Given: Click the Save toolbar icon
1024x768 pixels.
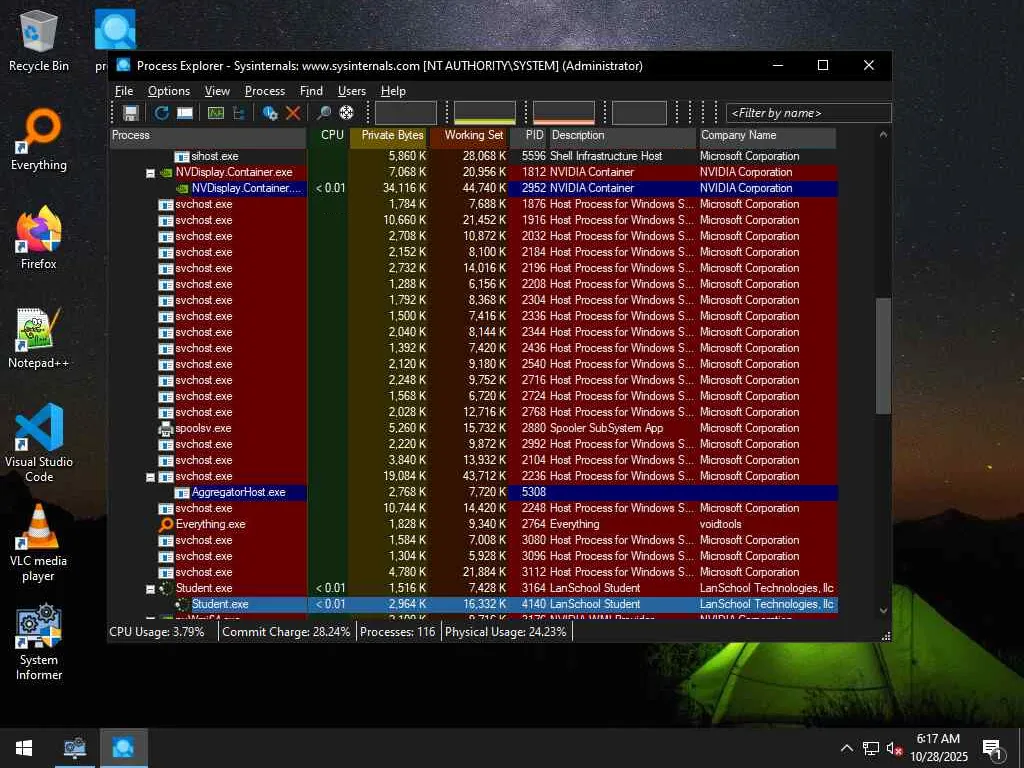Looking at the screenshot, I should click(x=131, y=113).
